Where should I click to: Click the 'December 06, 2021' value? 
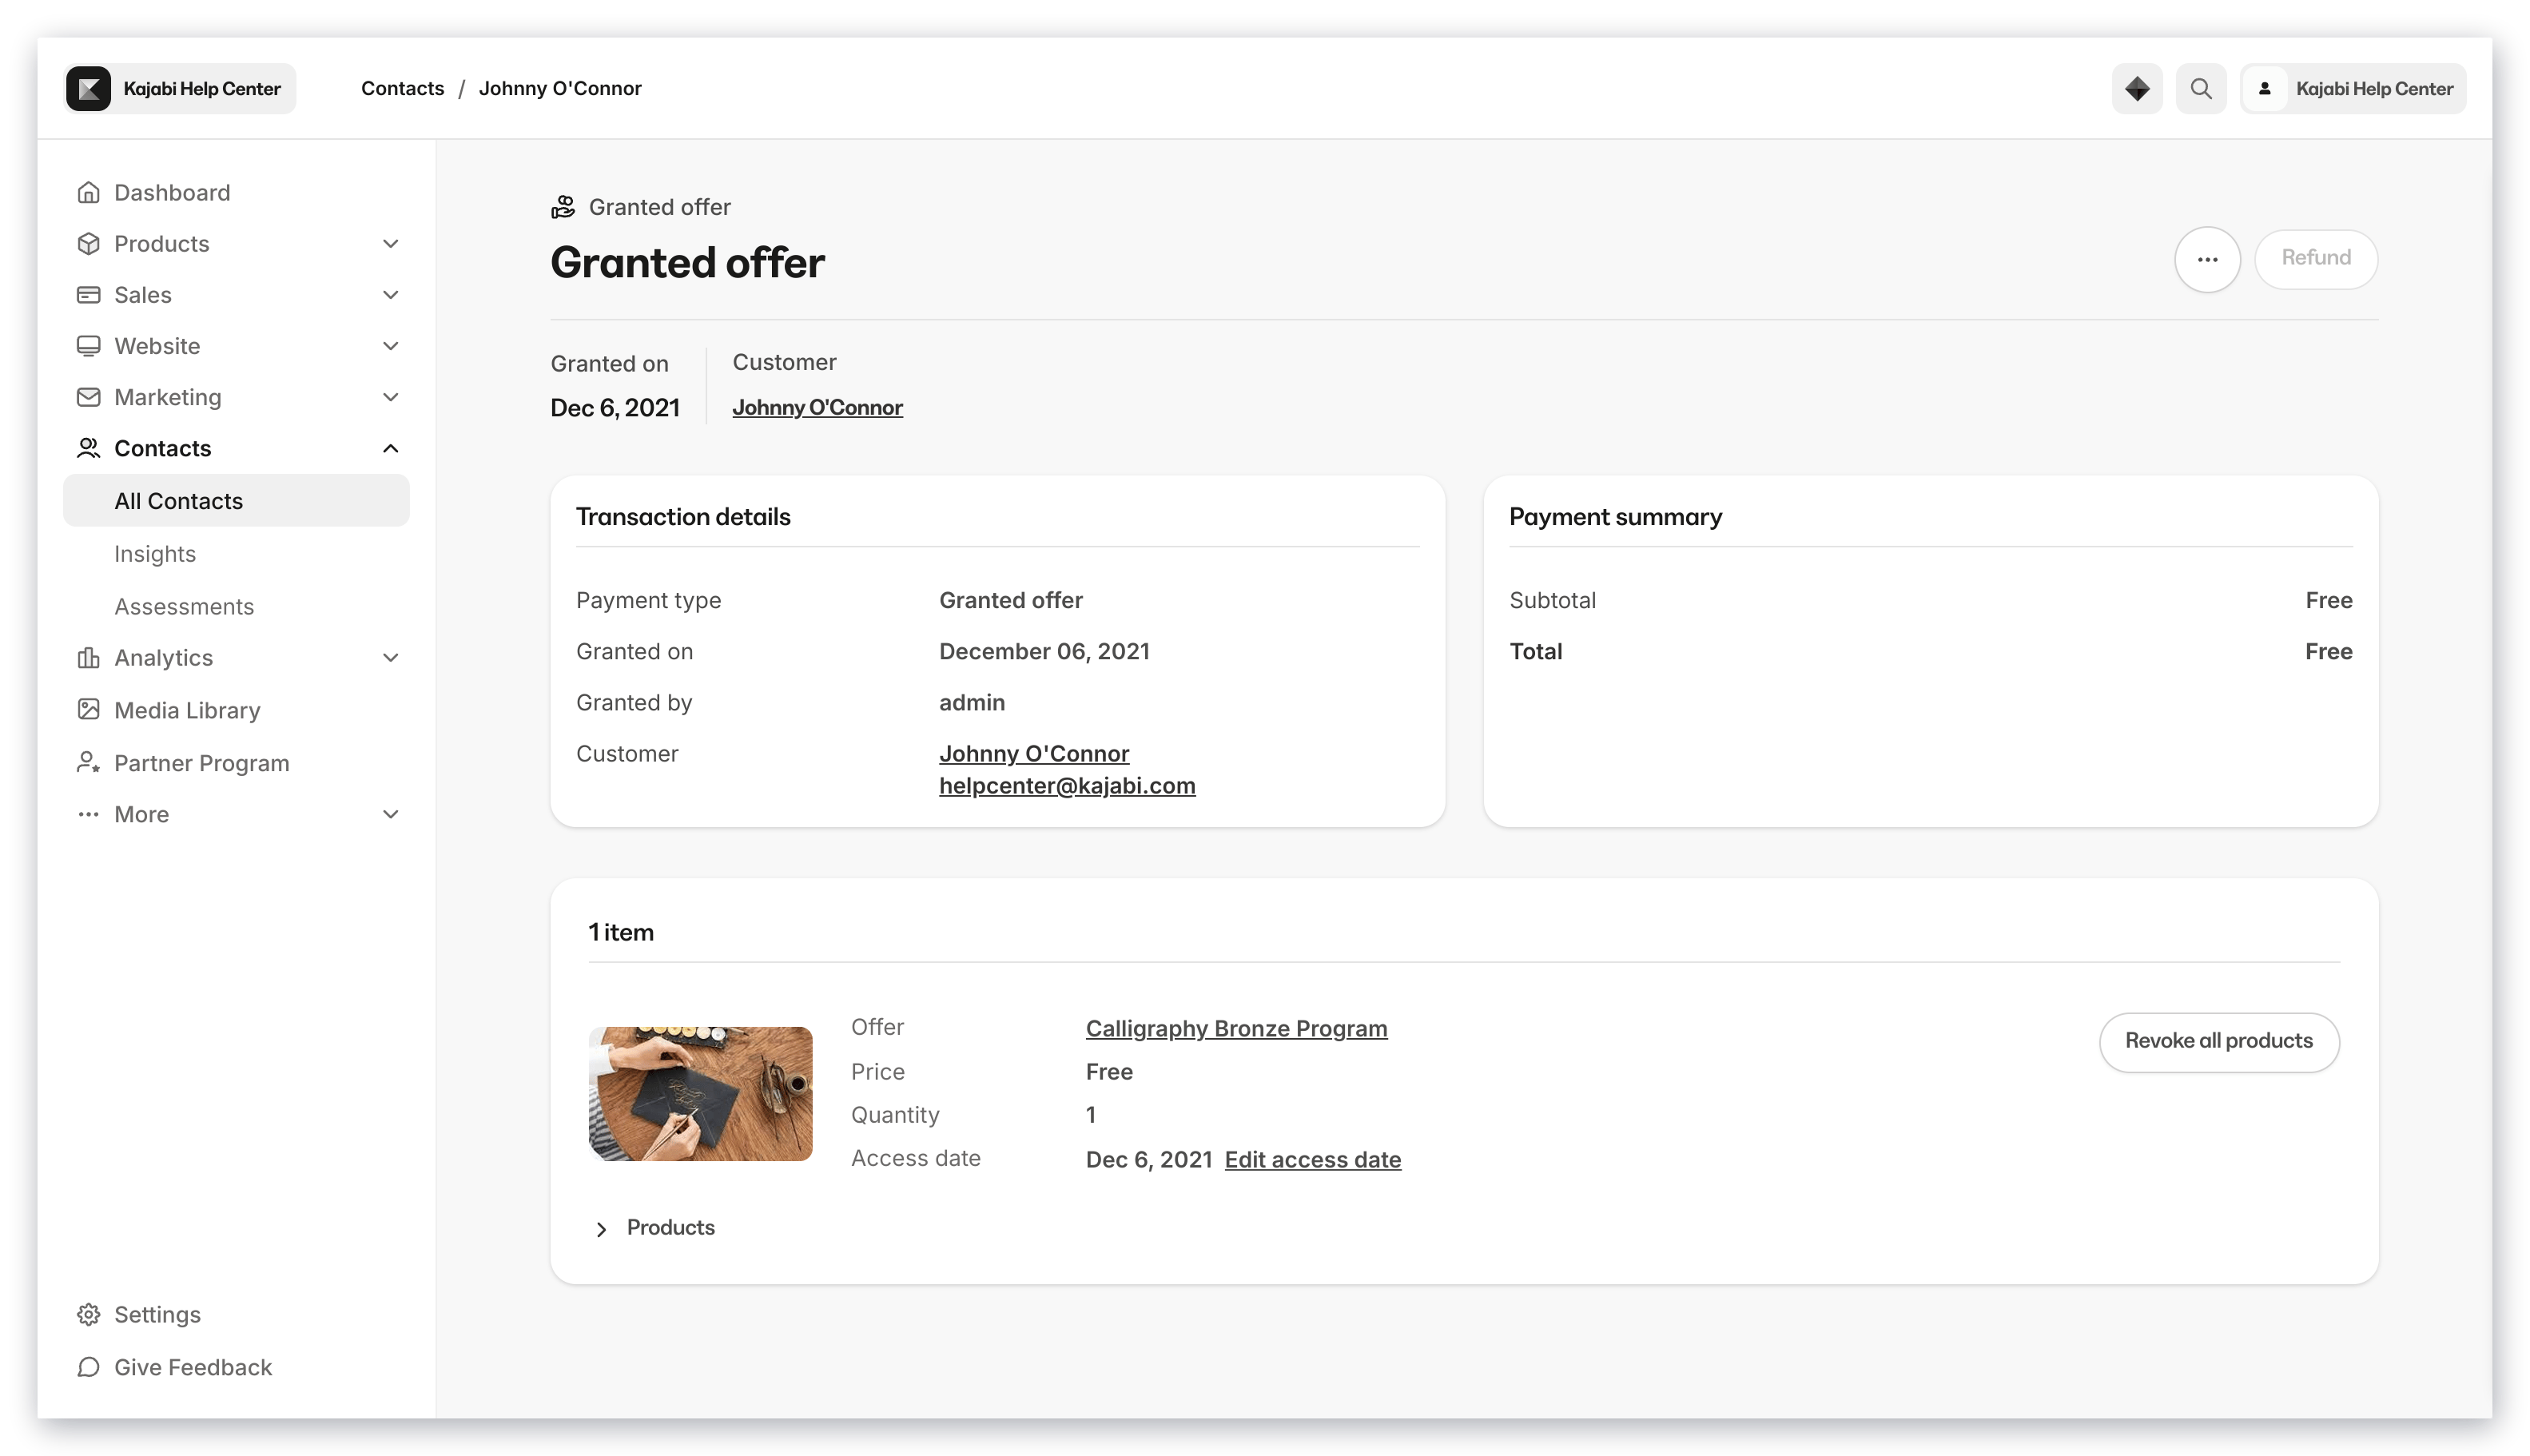tap(1044, 651)
